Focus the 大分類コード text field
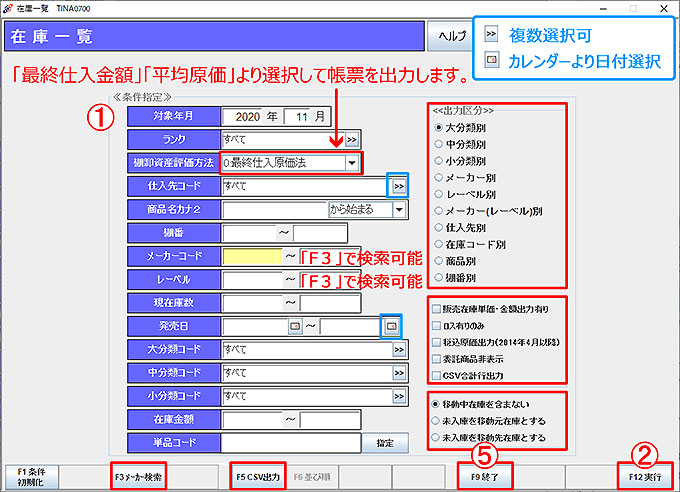The width and height of the screenshot is (680, 492). [307, 350]
